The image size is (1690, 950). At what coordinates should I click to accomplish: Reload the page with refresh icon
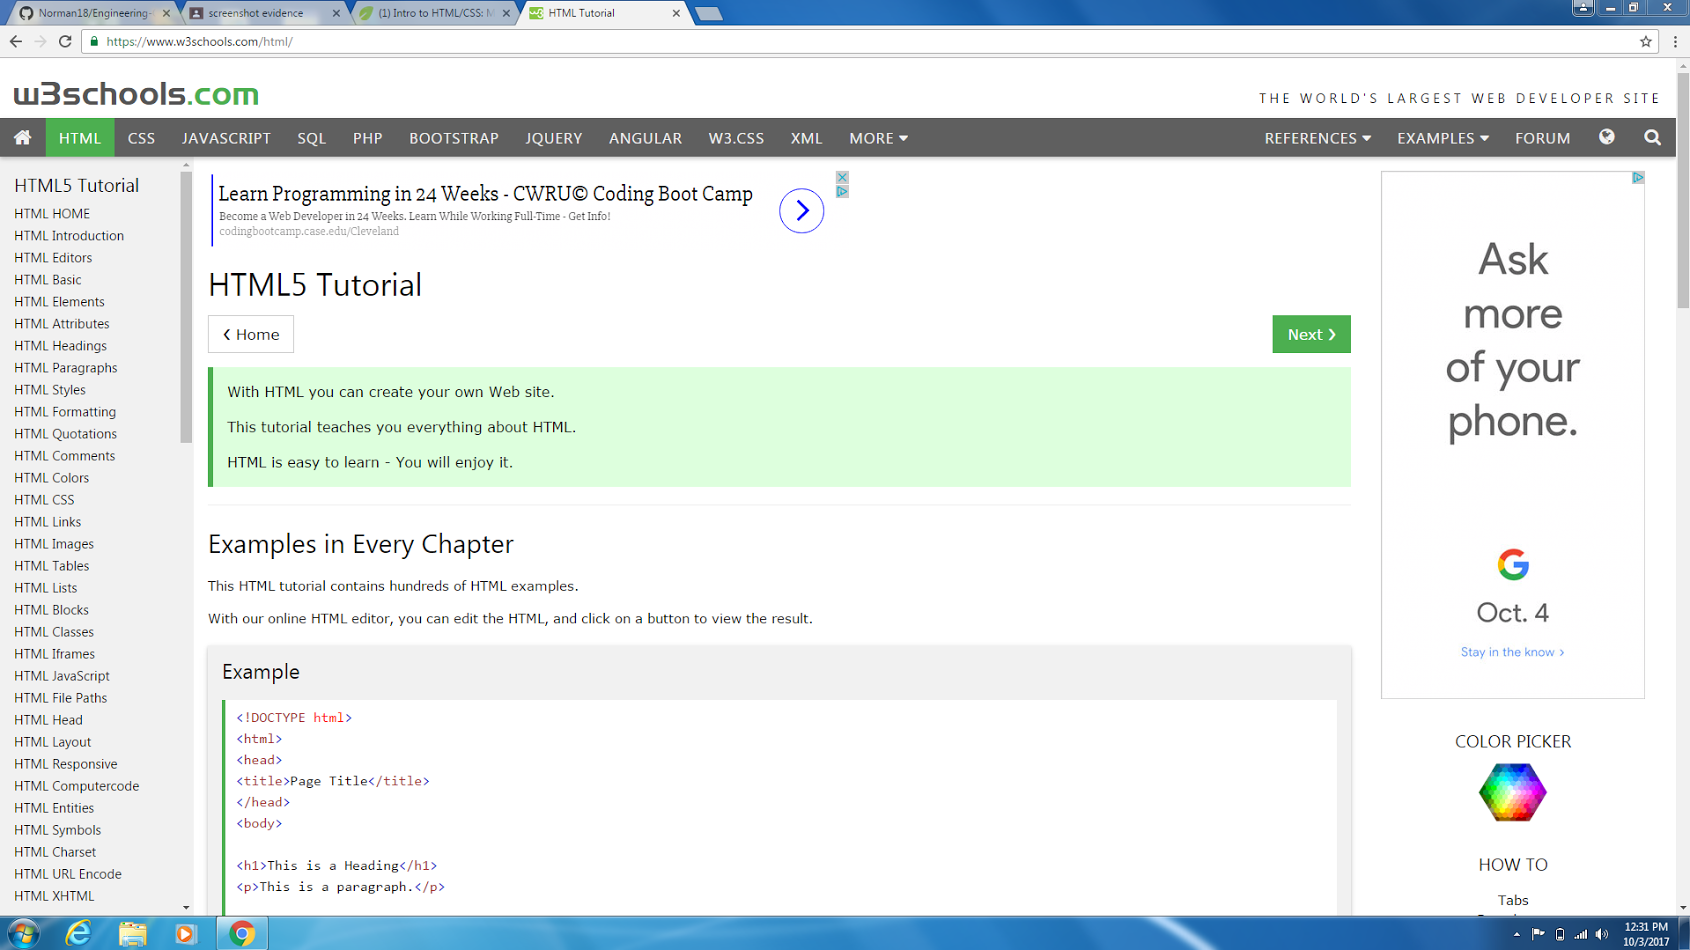click(65, 41)
